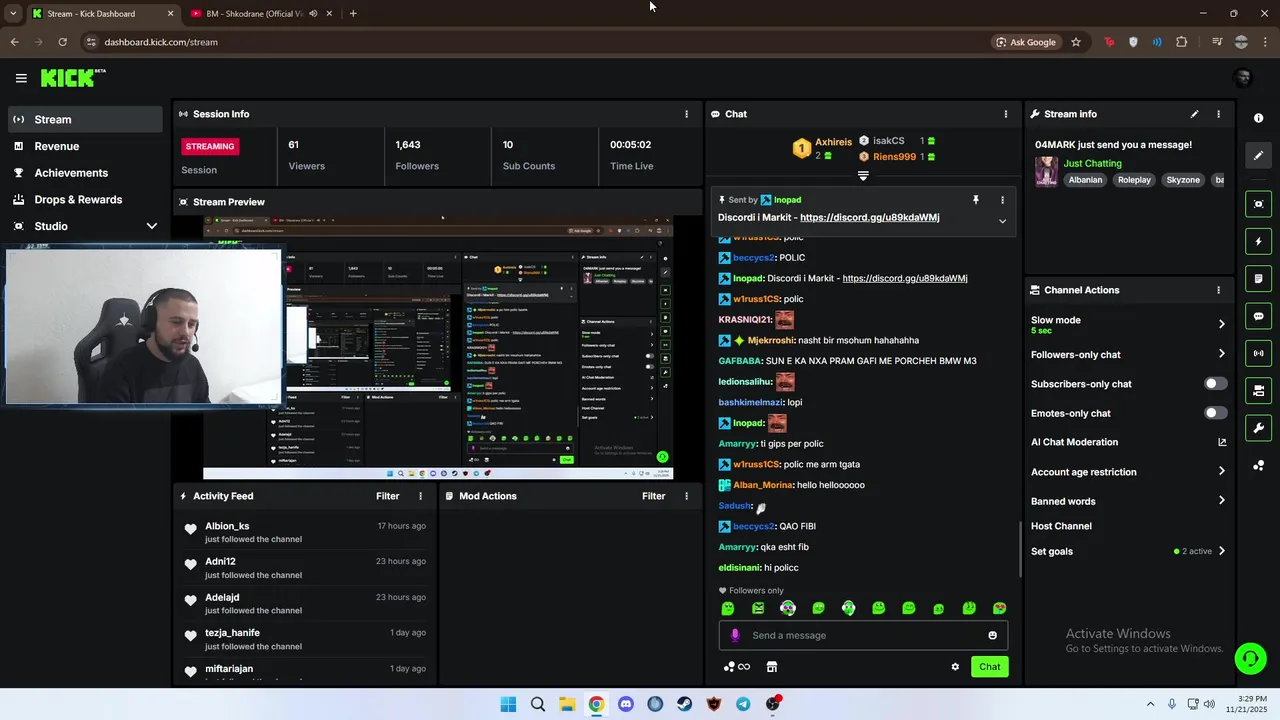
Task: Open the info icon in right sidebar
Action: point(1258,118)
